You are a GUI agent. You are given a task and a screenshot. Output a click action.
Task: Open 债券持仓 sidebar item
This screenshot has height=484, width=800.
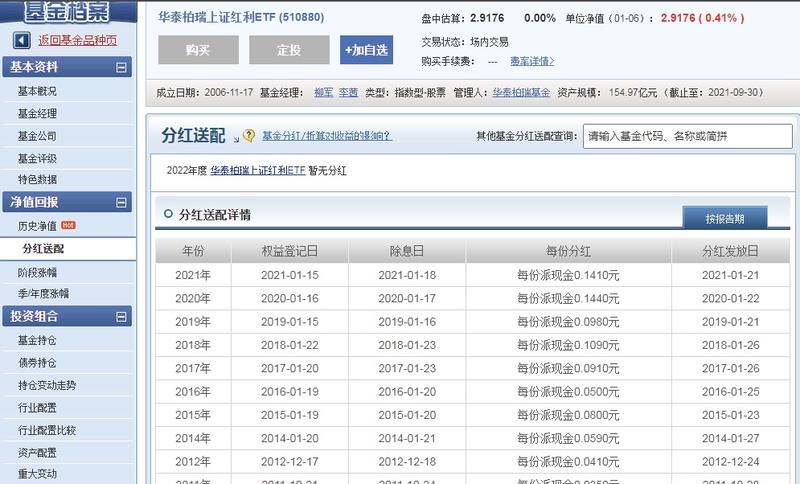(37, 363)
